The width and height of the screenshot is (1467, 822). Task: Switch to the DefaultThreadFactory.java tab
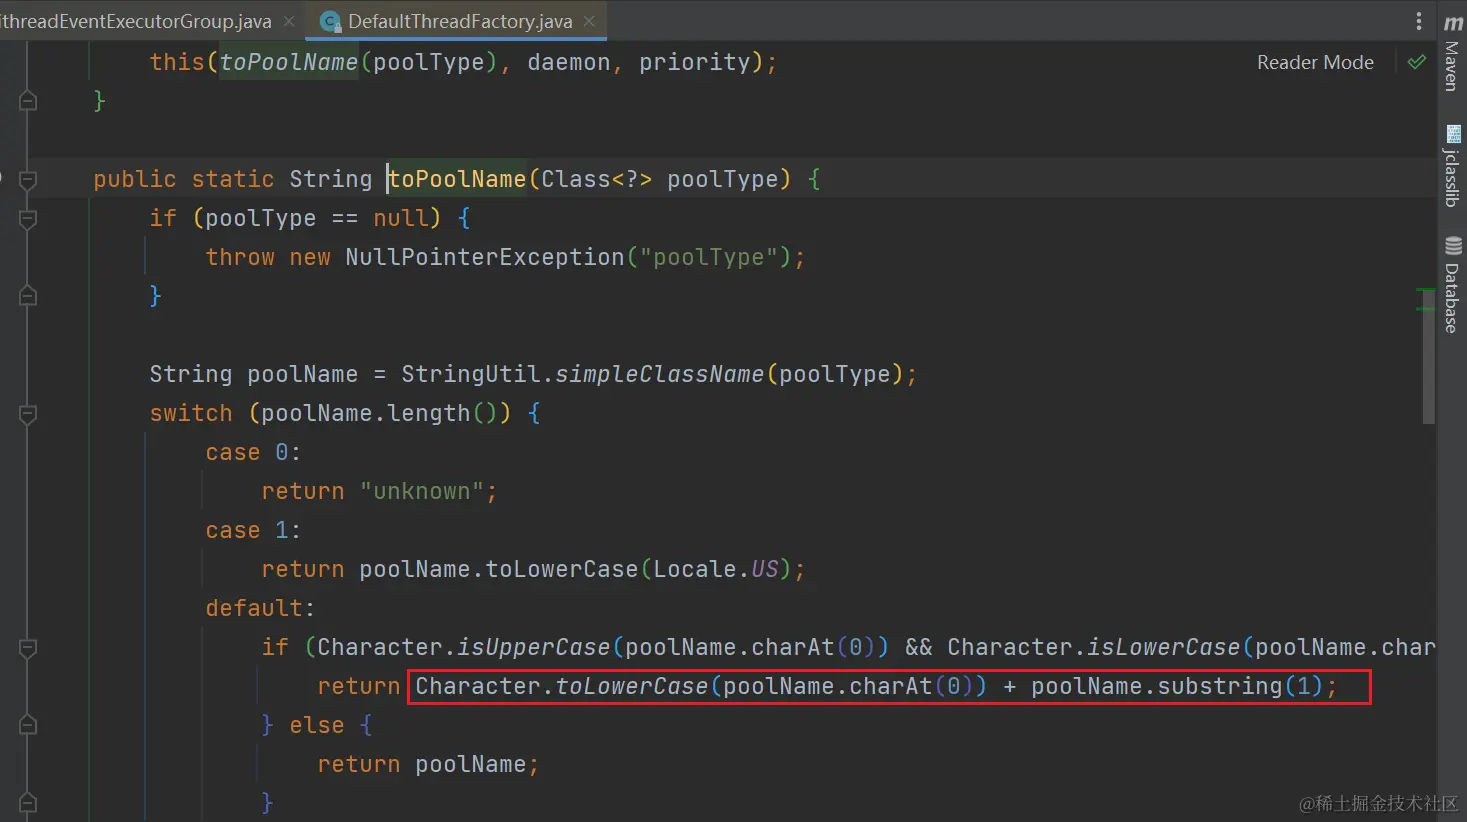coord(460,21)
